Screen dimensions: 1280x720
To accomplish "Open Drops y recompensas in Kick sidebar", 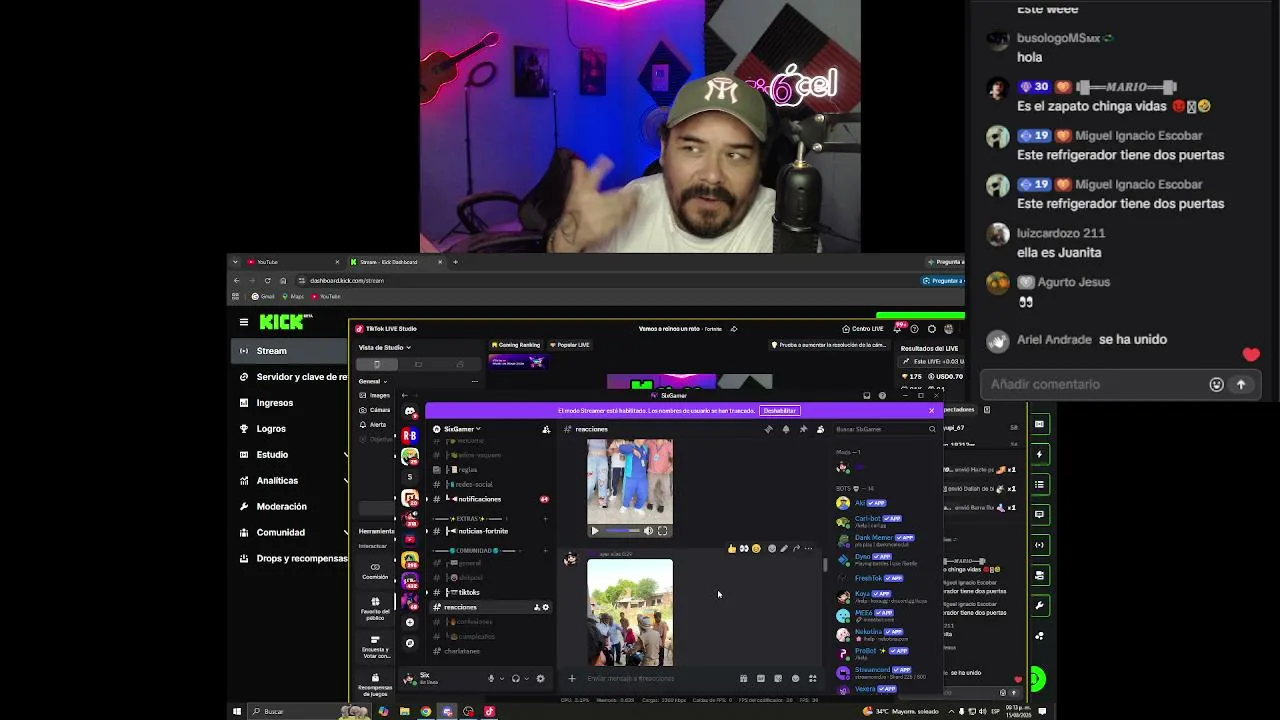I will [290, 559].
